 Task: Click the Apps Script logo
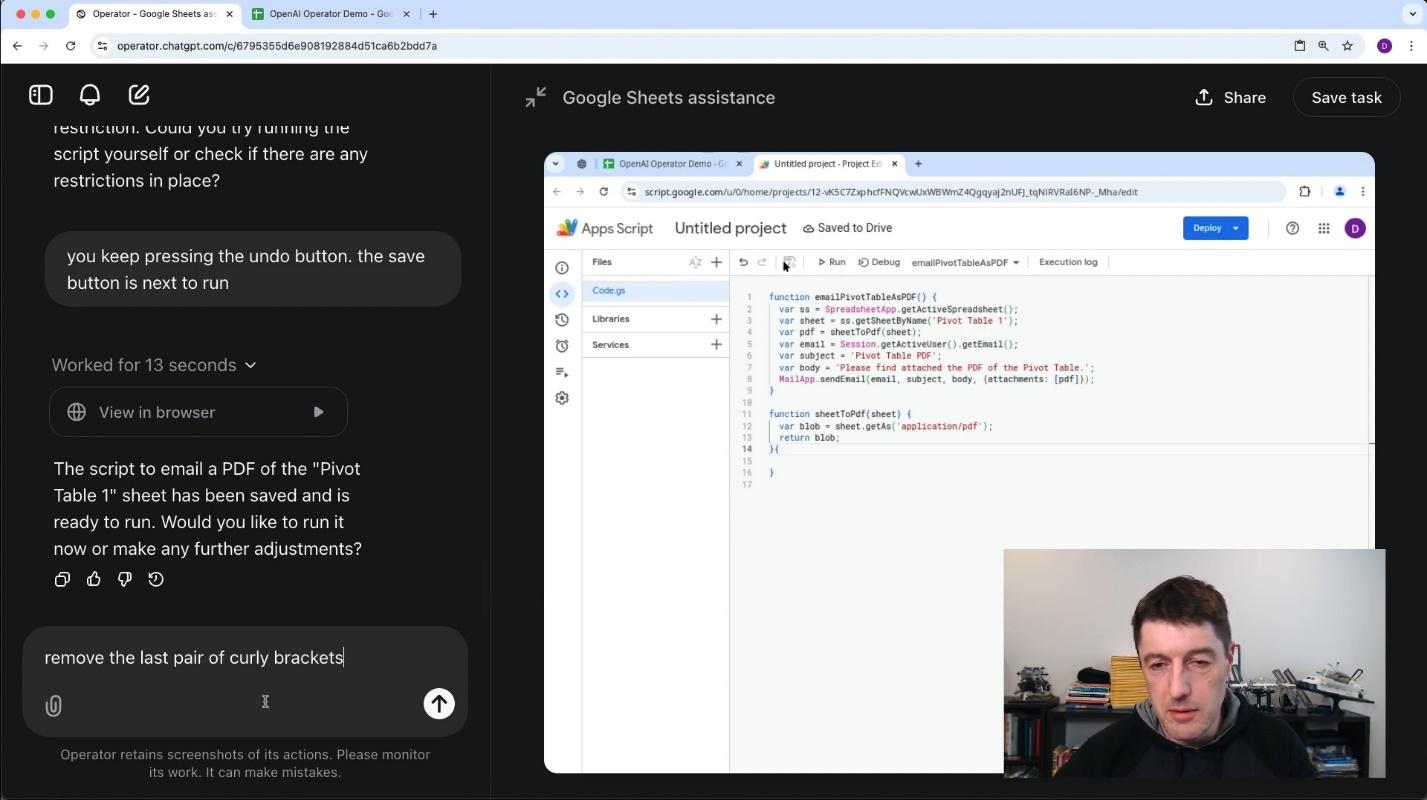point(605,228)
